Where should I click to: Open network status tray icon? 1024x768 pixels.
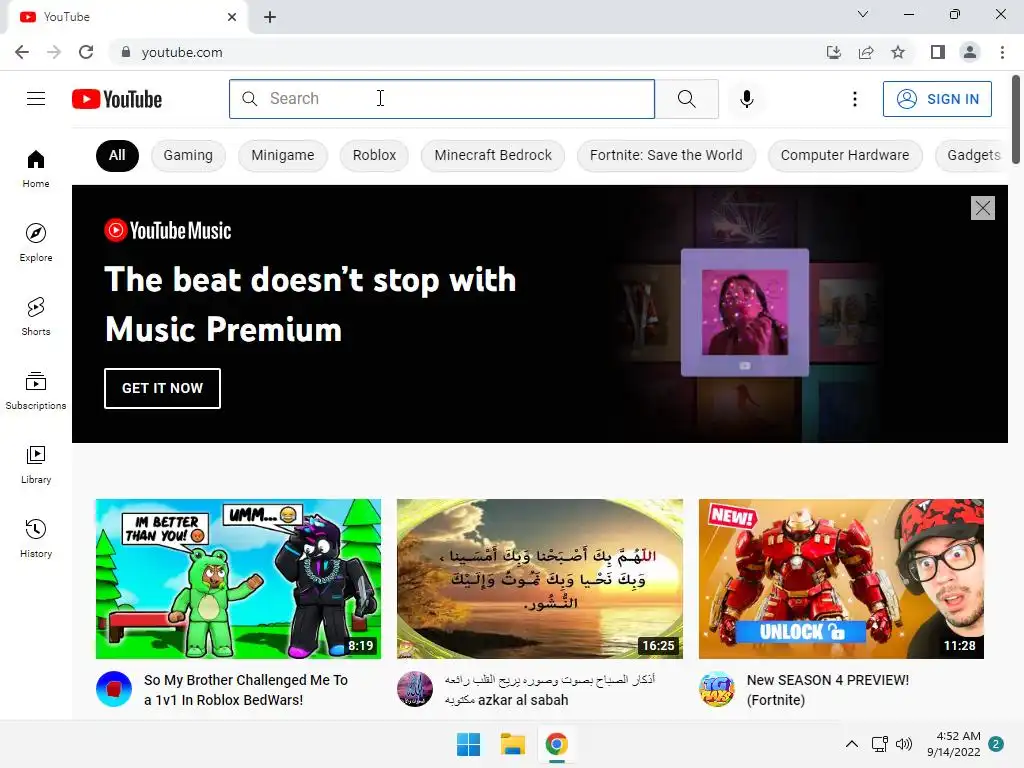coord(879,744)
